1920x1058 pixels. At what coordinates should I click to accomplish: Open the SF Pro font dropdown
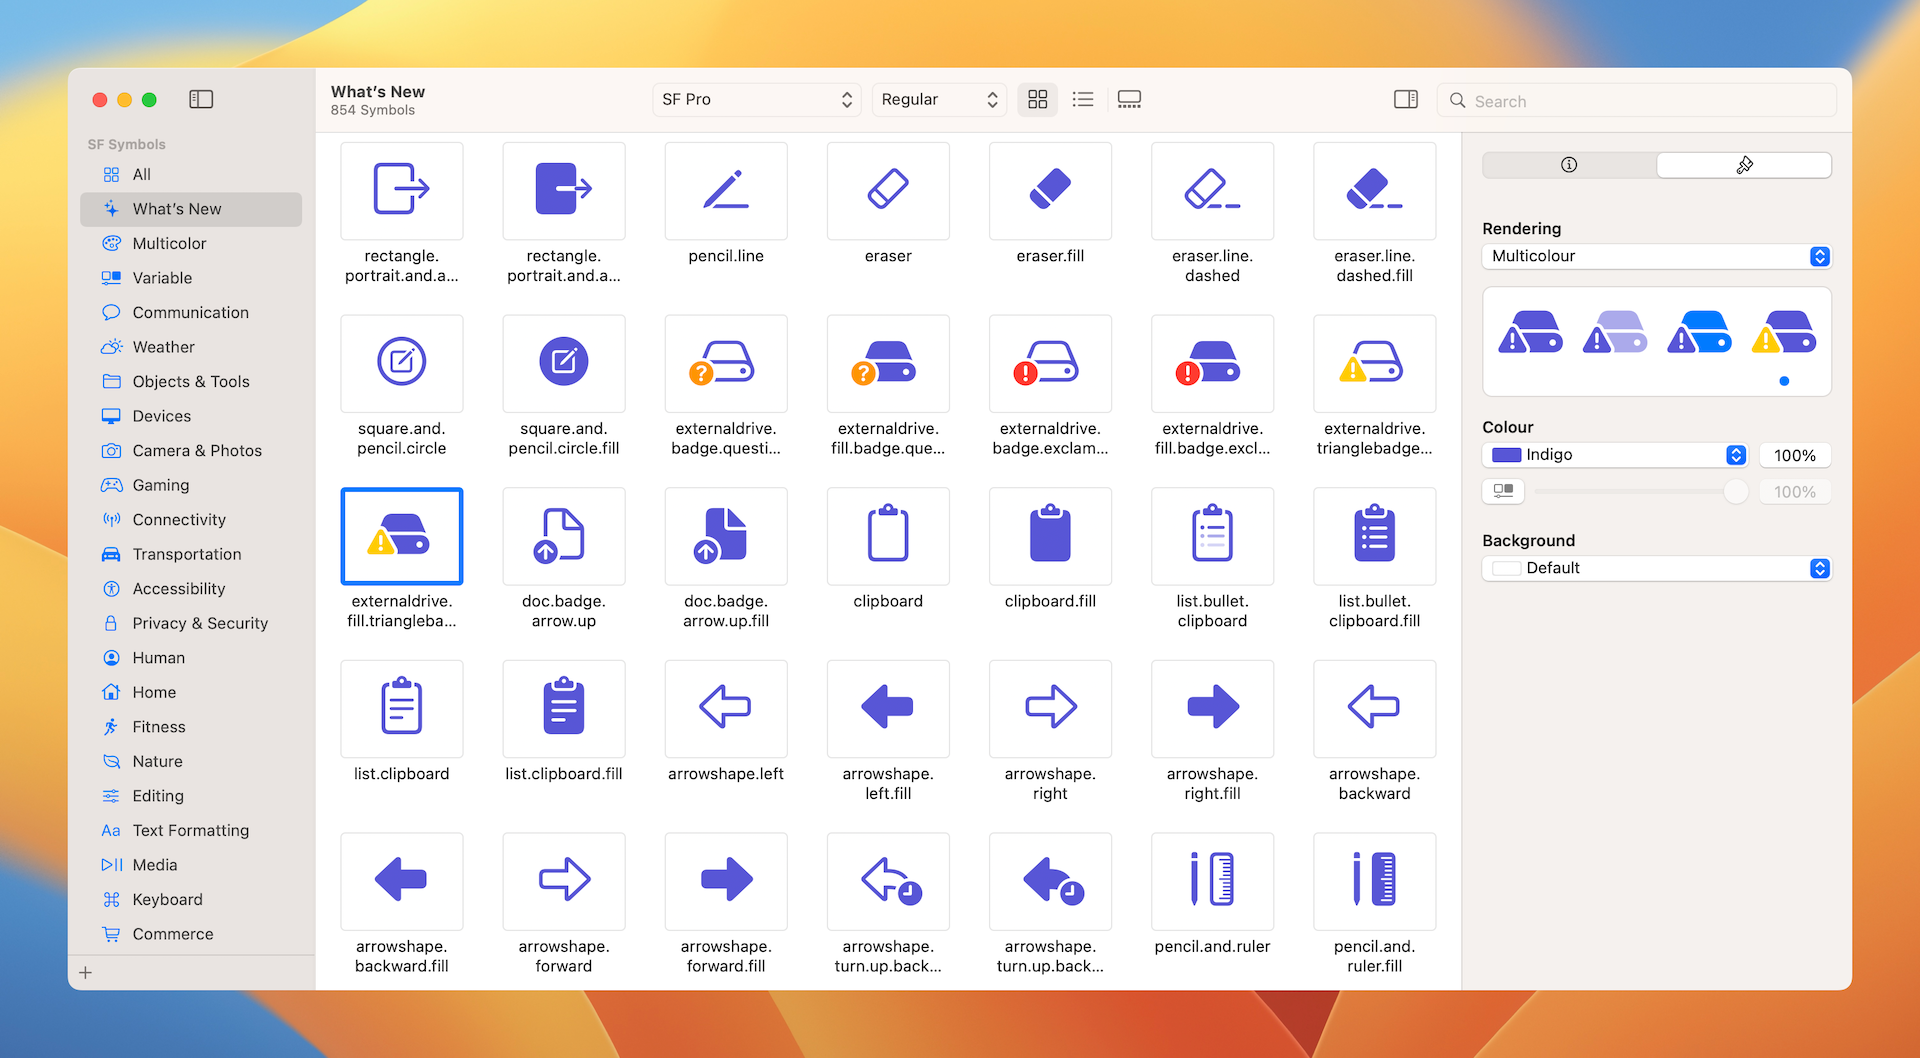tap(756, 99)
